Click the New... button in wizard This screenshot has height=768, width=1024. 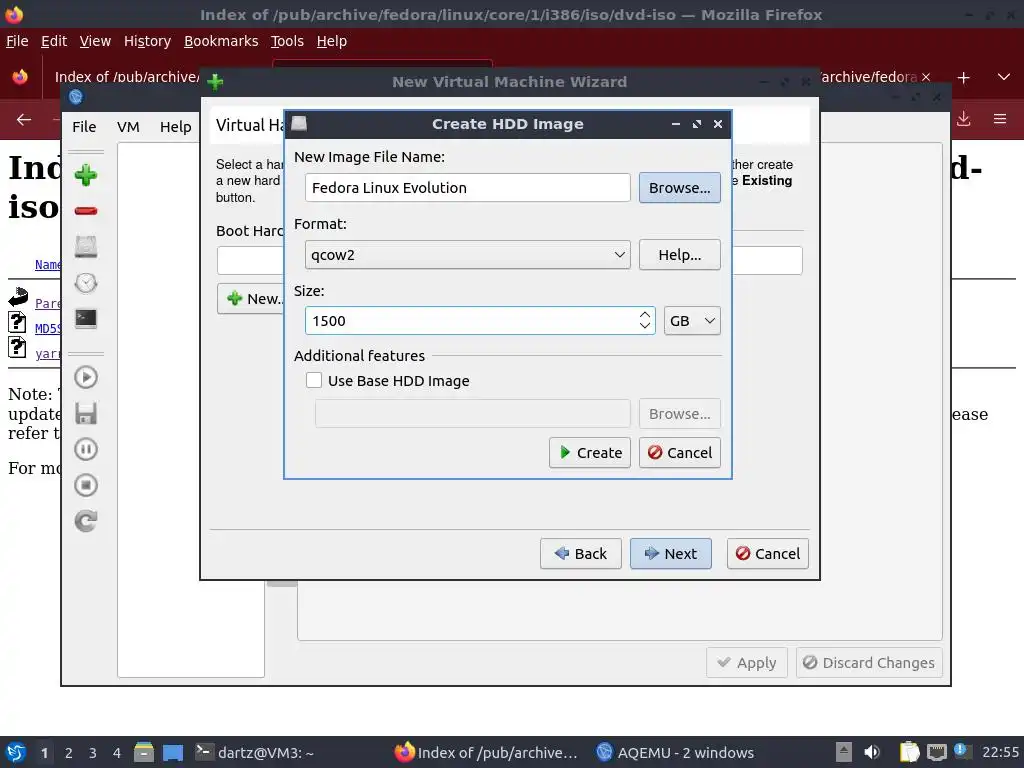pyautogui.click(x=251, y=298)
